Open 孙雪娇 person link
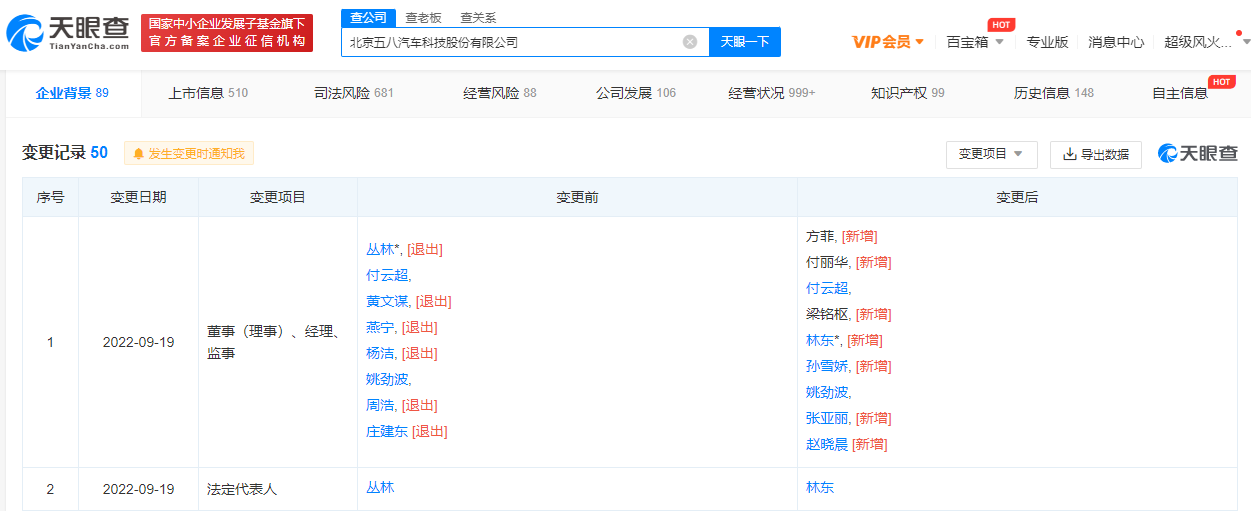 tap(827, 366)
